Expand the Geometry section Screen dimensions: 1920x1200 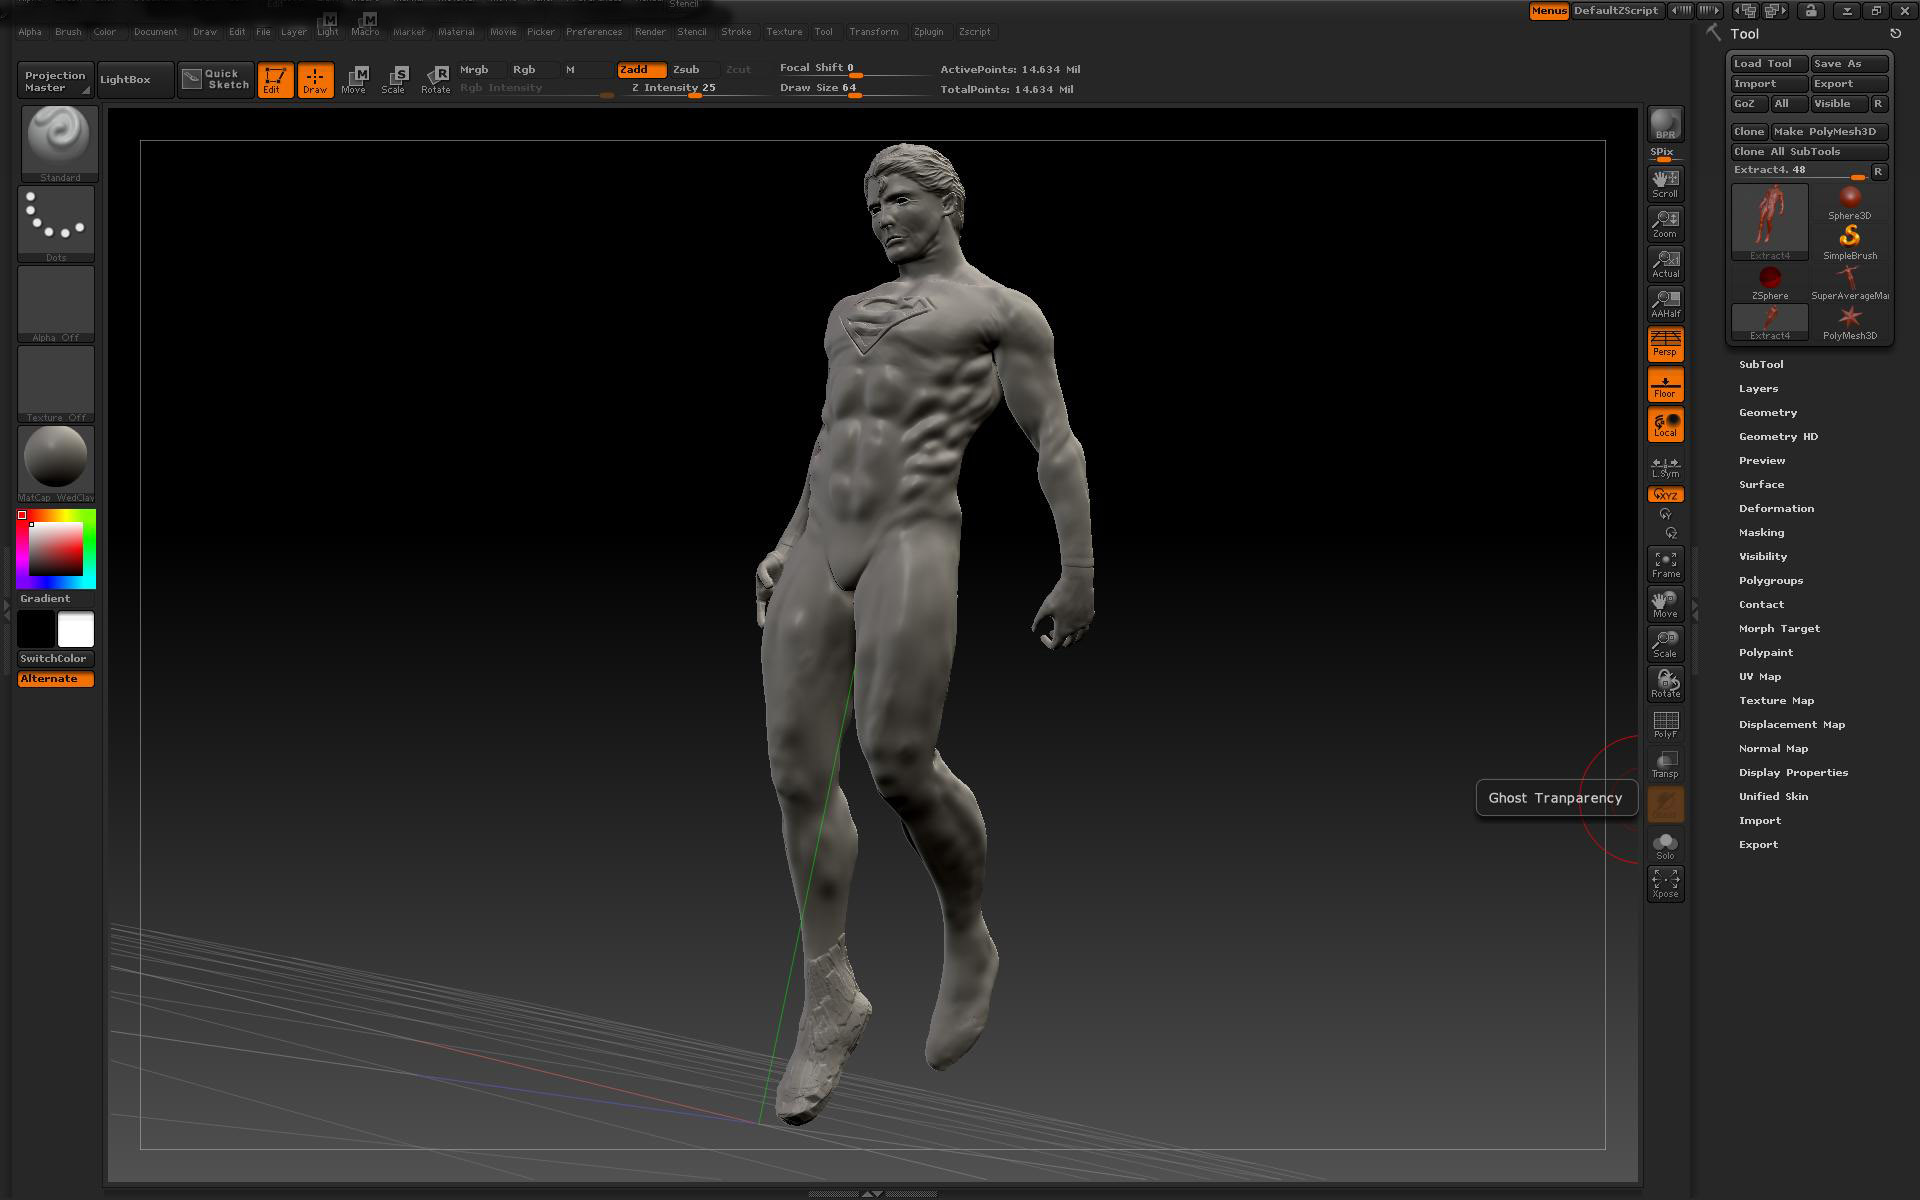(x=1768, y=412)
